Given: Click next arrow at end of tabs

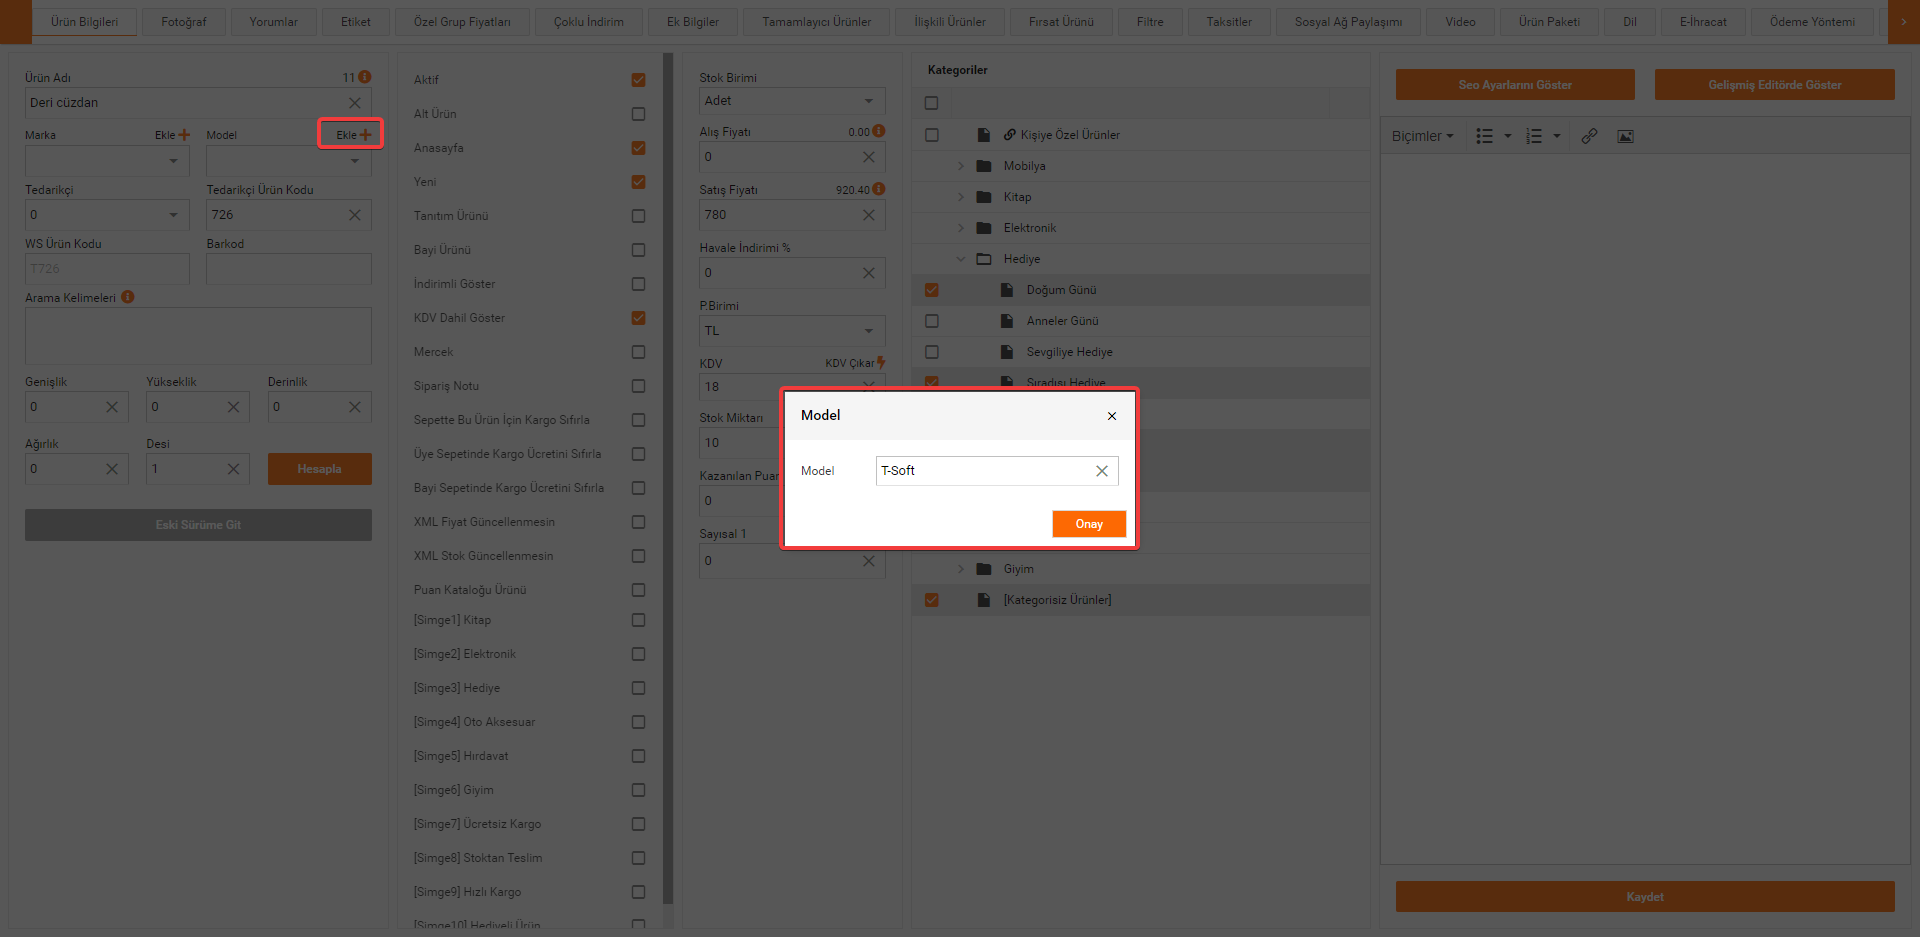Looking at the screenshot, I should click(1903, 22).
